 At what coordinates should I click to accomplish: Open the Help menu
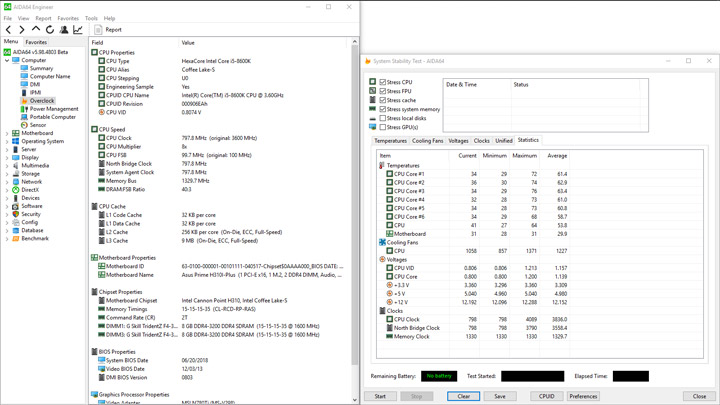click(109, 18)
